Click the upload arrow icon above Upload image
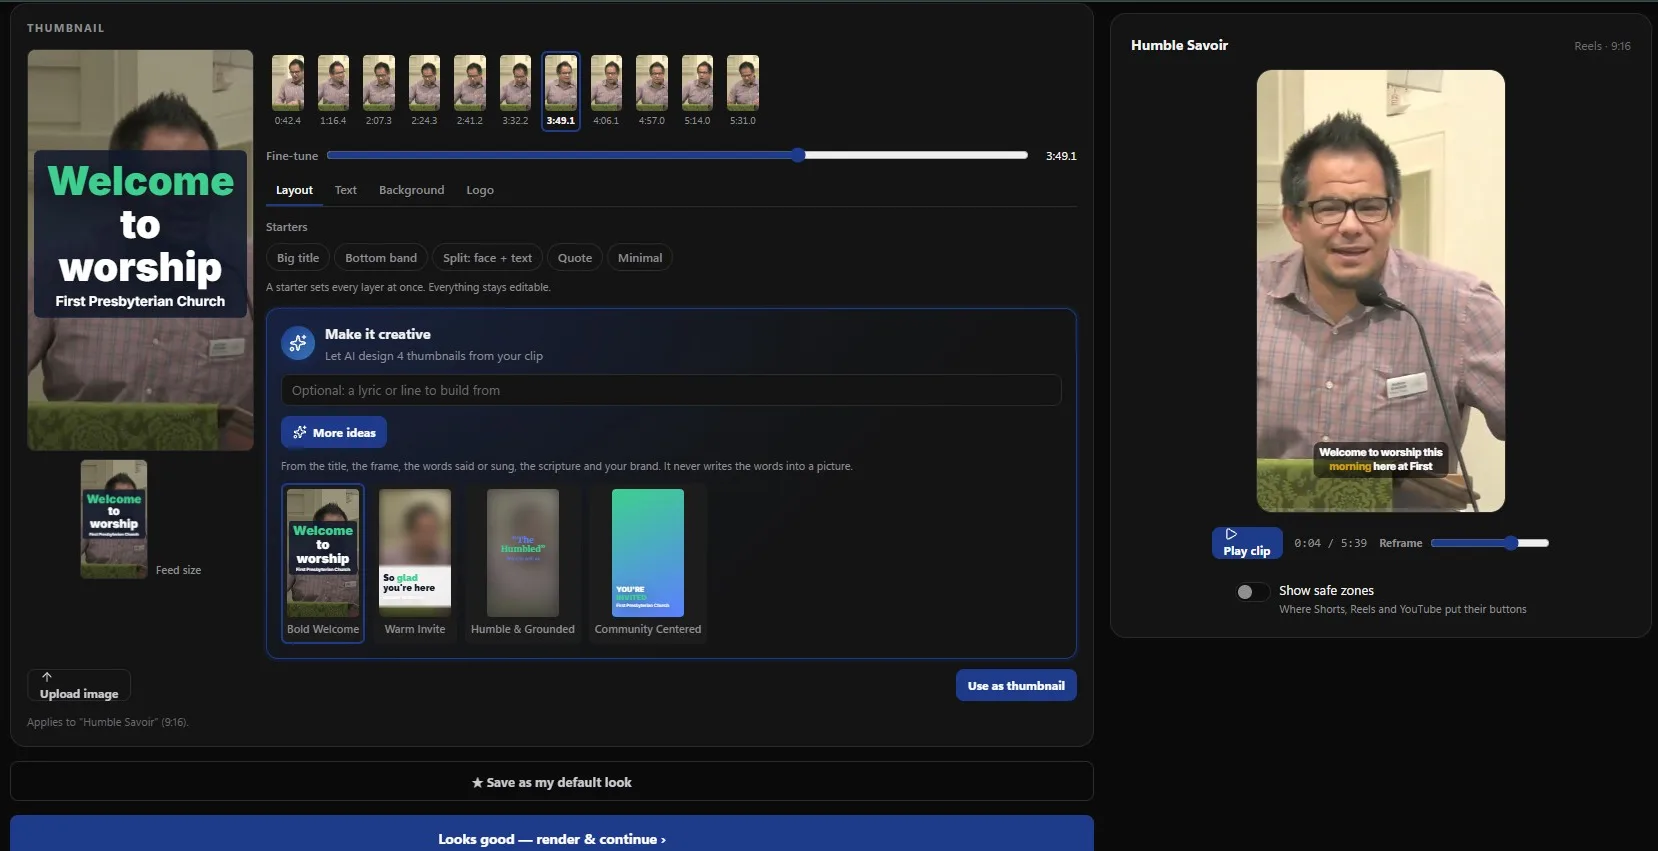 coord(47,677)
